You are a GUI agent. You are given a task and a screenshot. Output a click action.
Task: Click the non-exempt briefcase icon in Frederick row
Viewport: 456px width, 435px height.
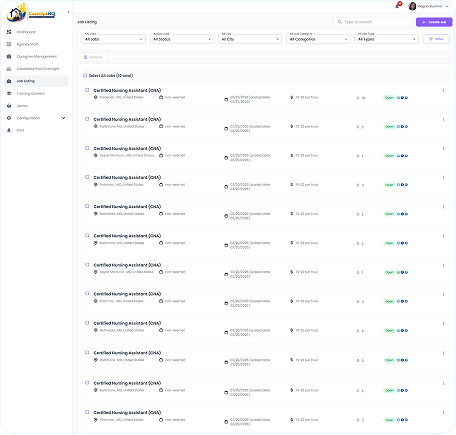click(x=161, y=97)
